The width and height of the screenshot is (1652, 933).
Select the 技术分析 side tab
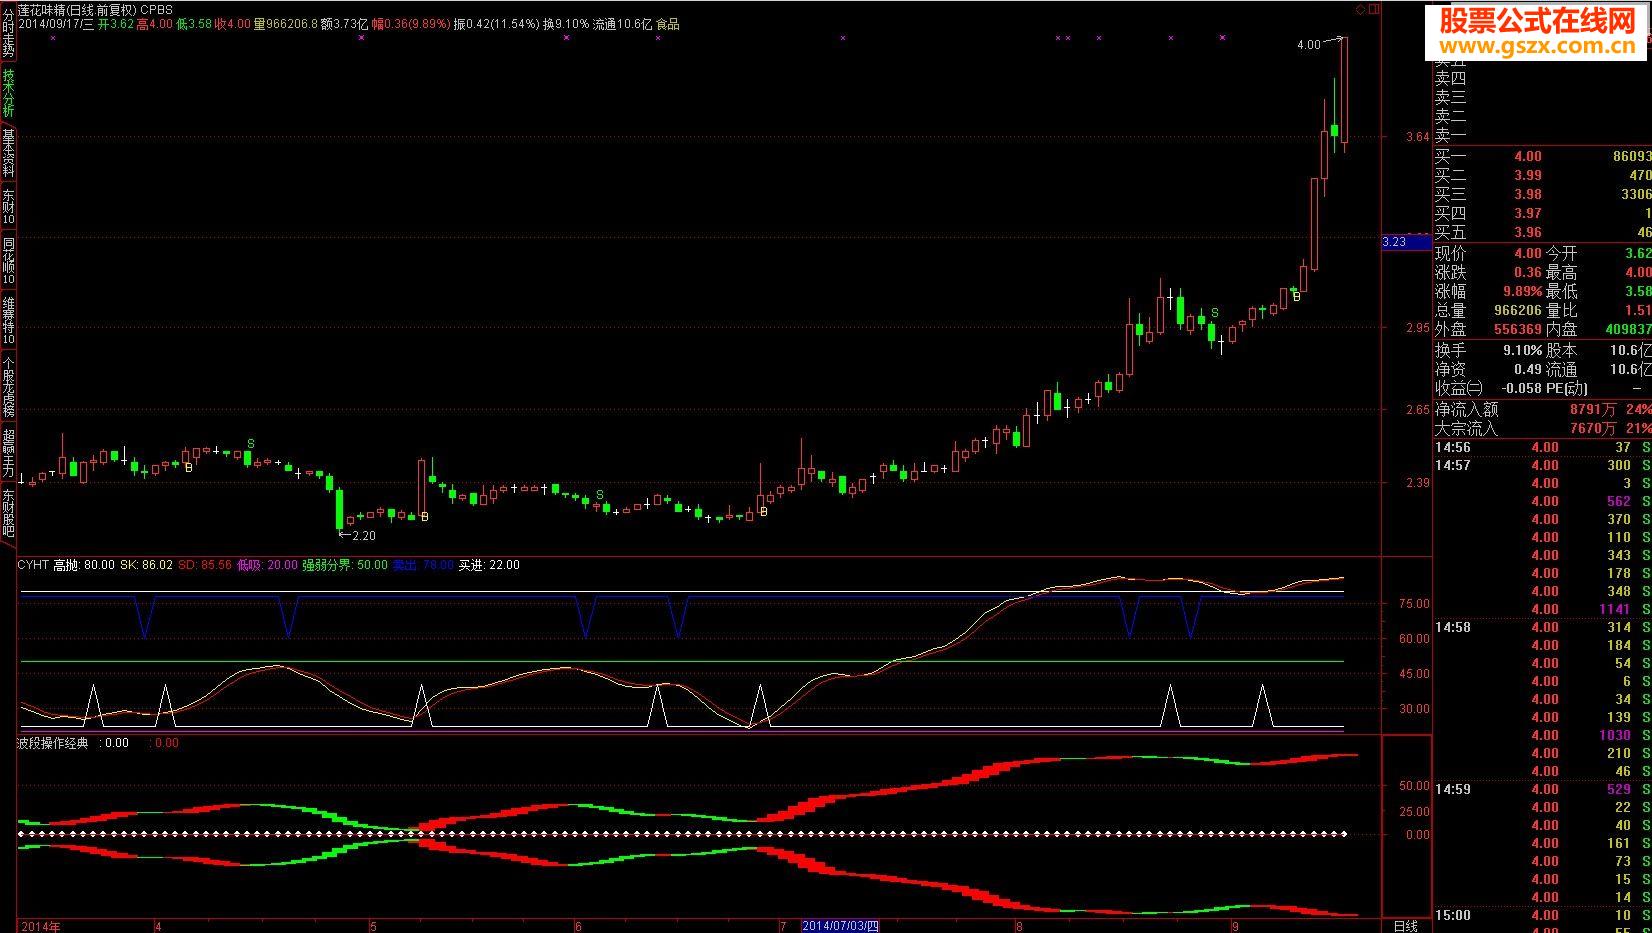click(8, 93)
